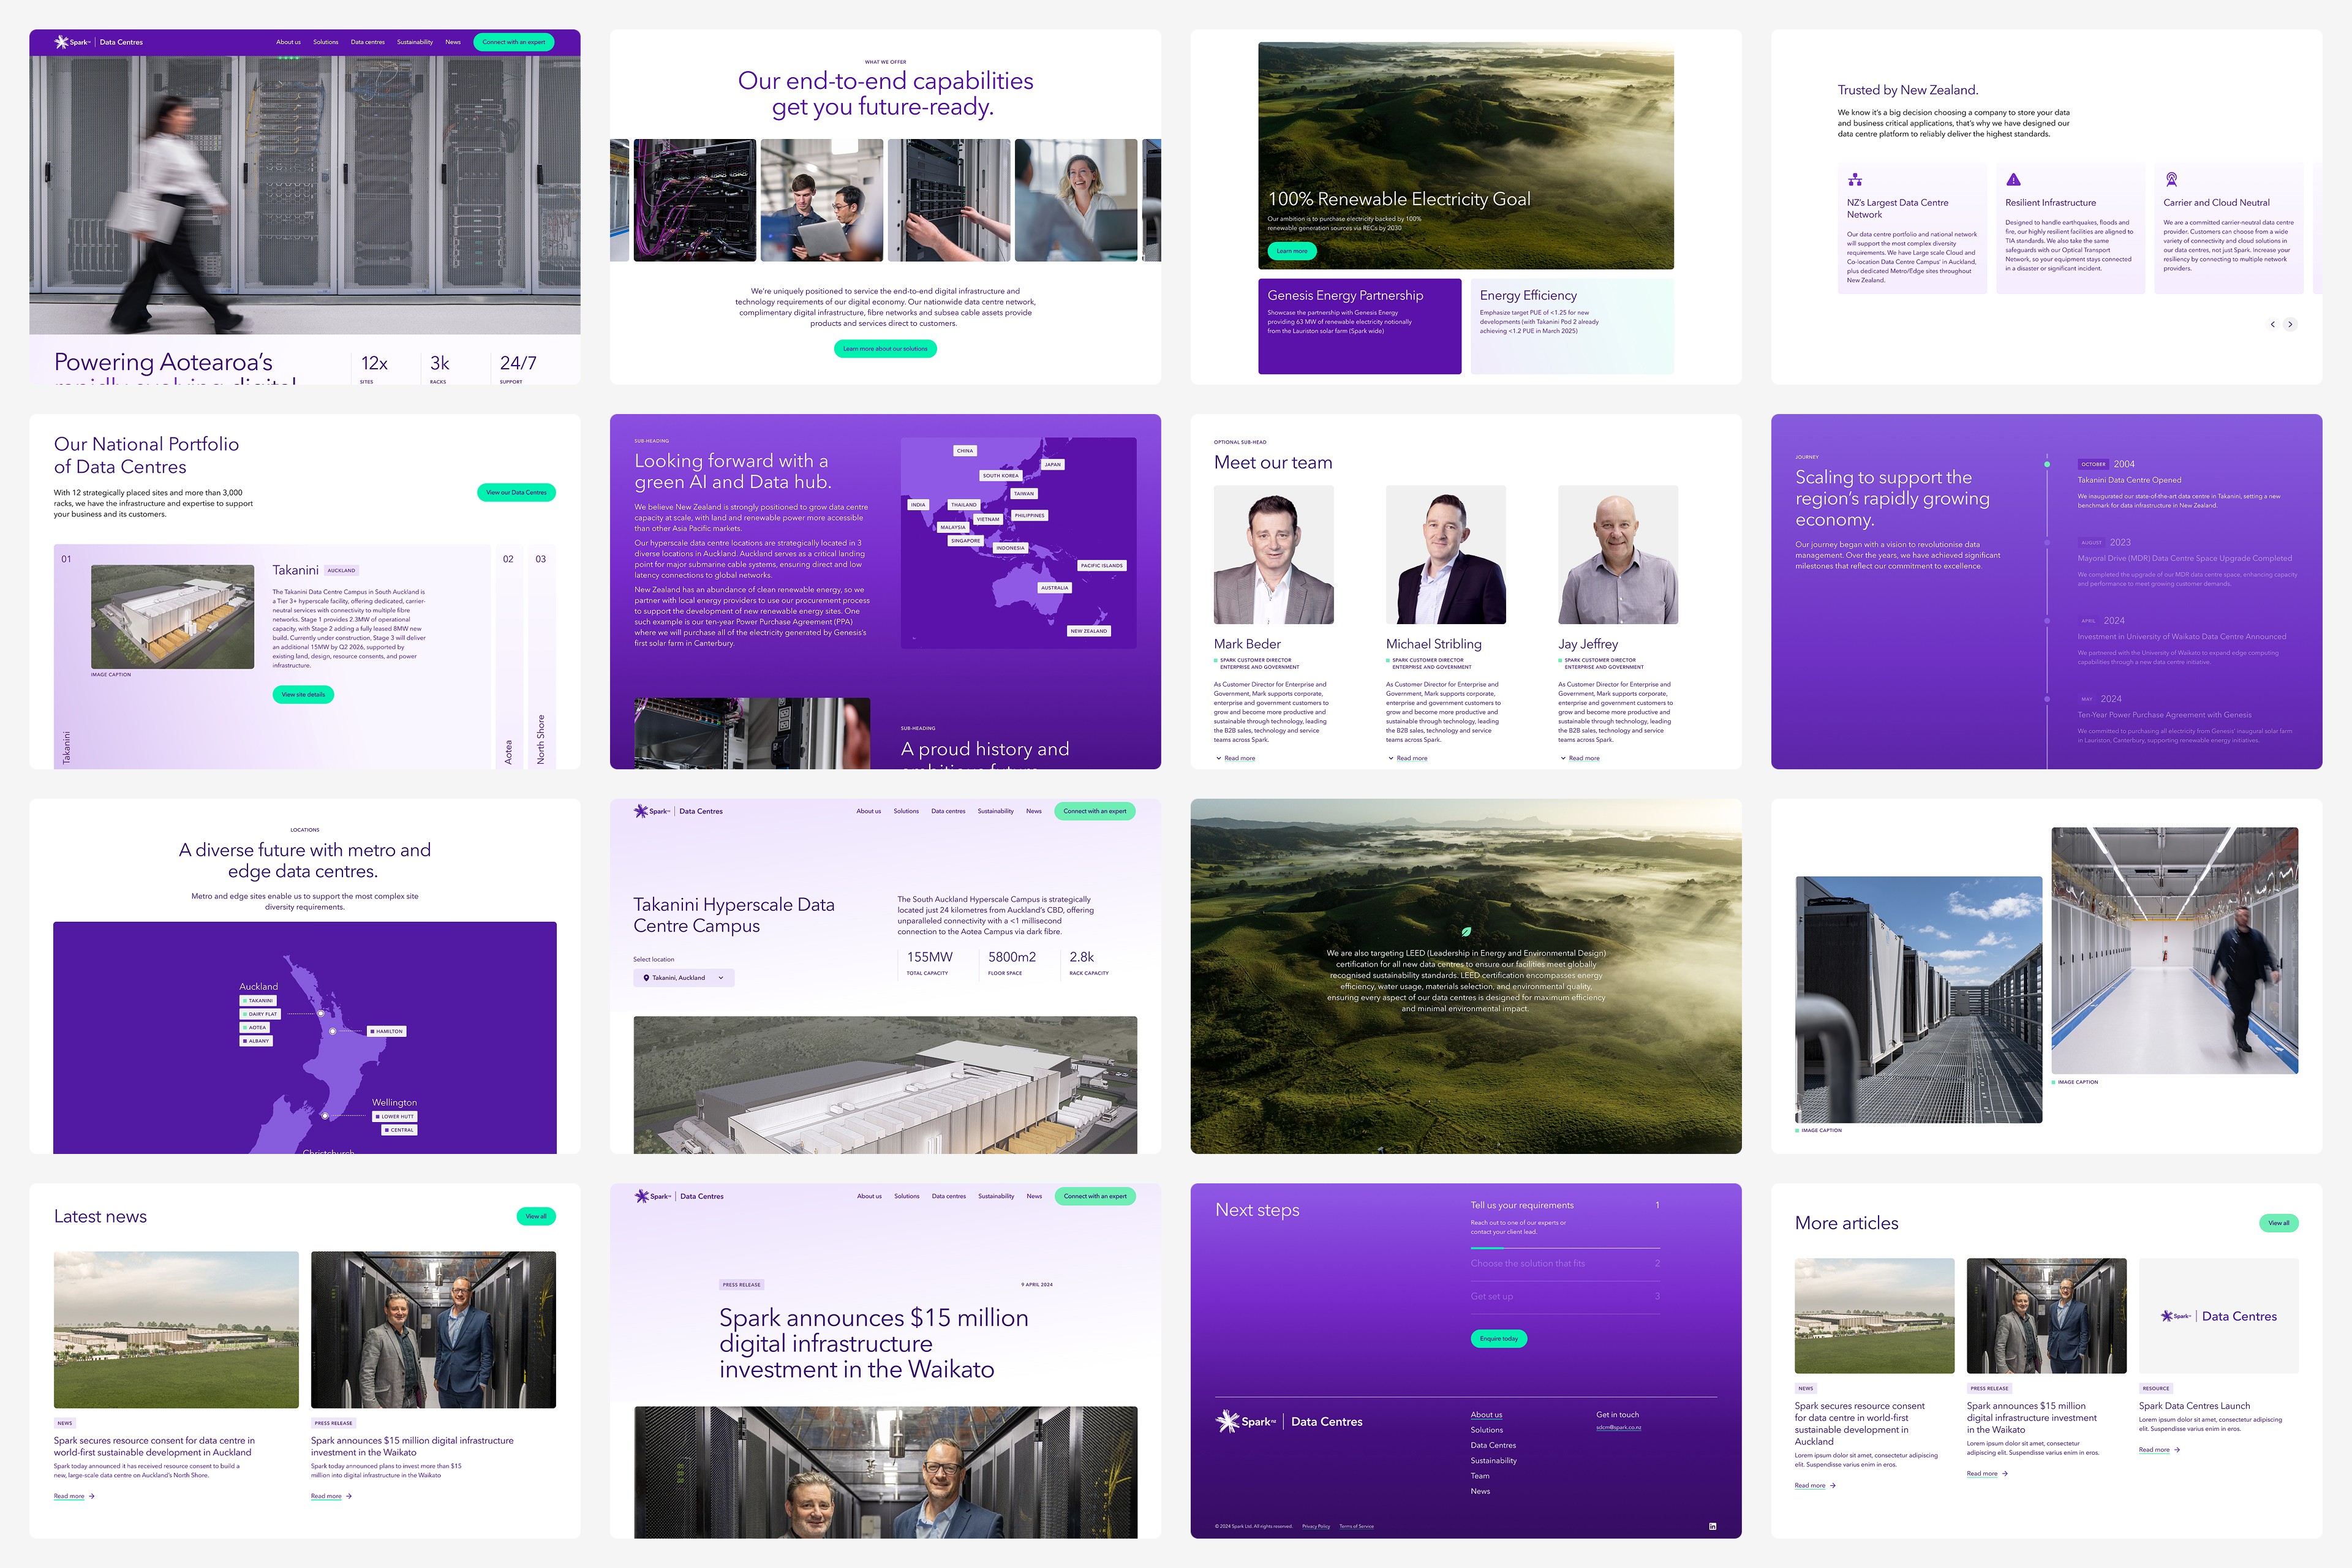Select Sustainability in the dark purple header nav

[414, 42]
